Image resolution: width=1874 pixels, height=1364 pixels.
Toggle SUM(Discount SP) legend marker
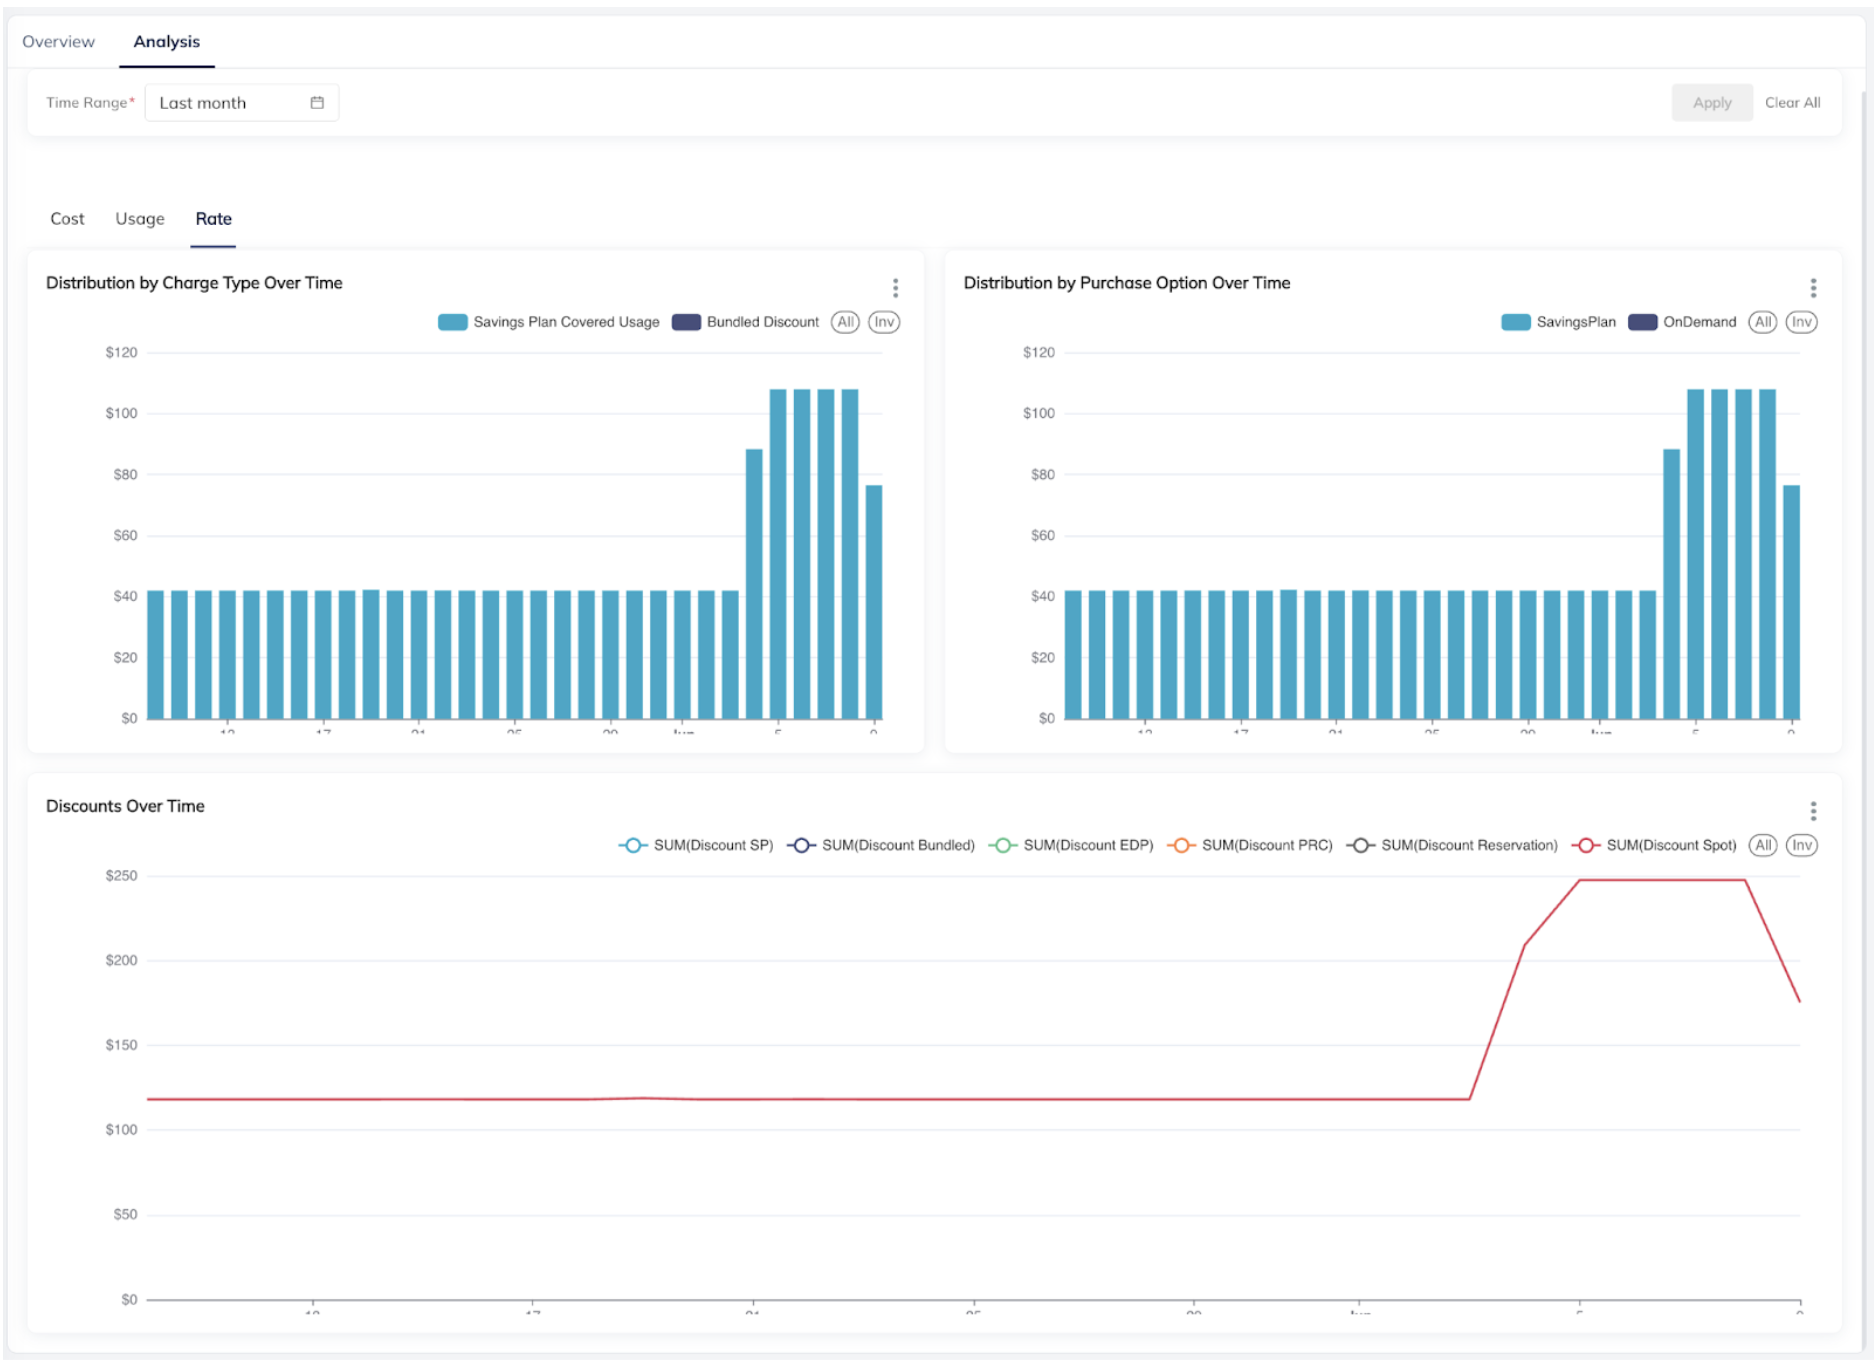coord(632,846)
